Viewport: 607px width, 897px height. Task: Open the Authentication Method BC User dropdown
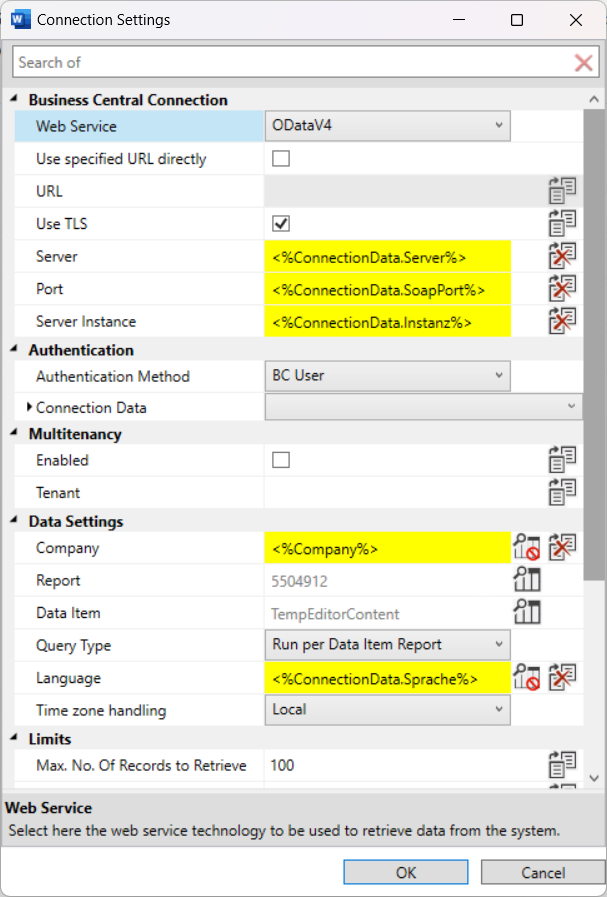click(x=387, y=376)
